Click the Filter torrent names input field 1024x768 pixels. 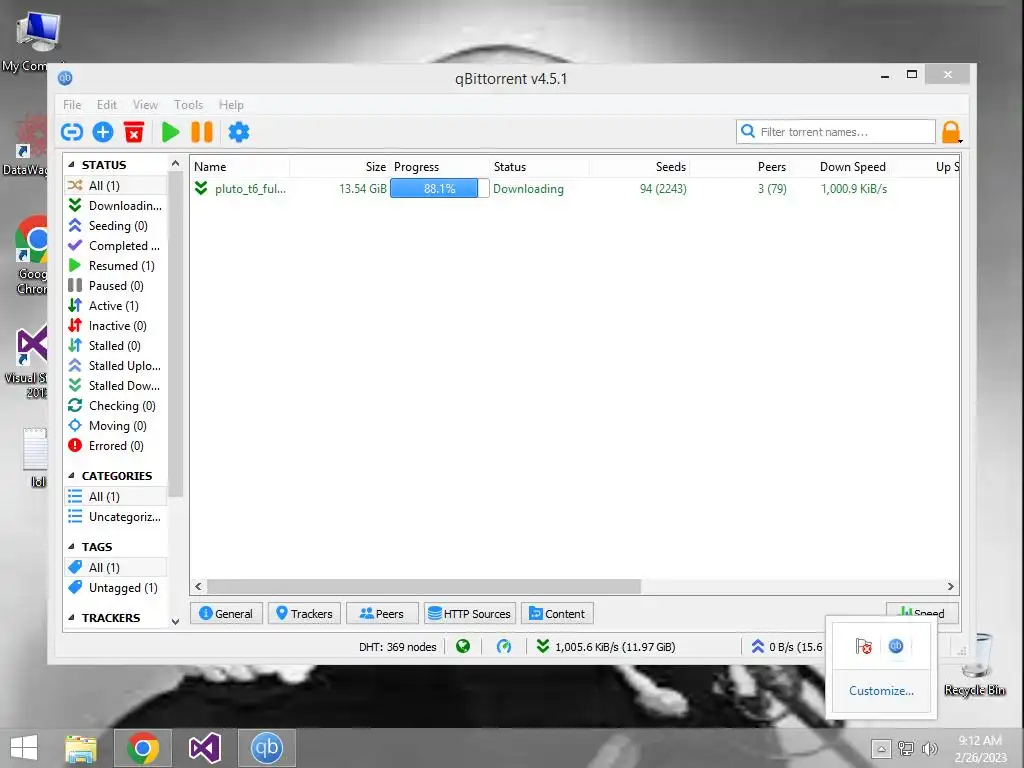pos(836,131)
